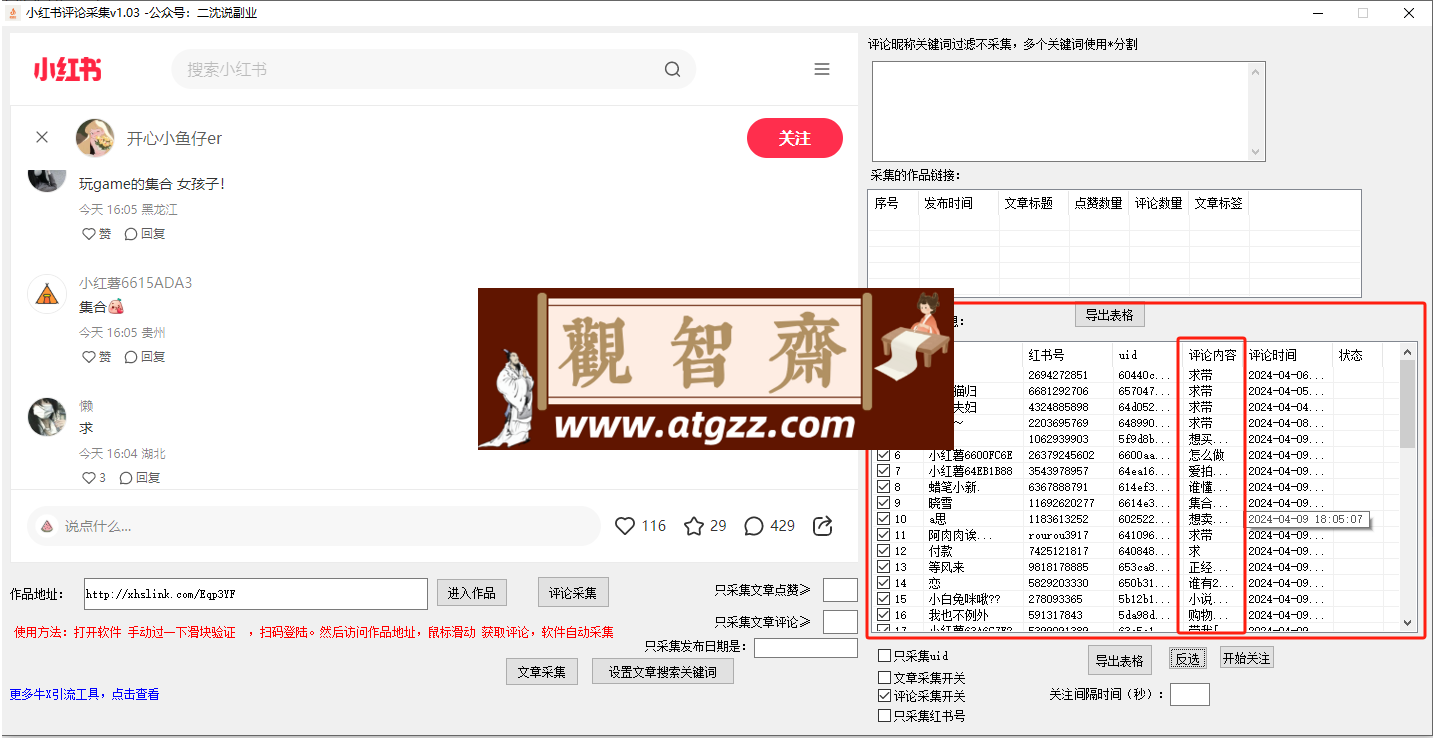The image size is (1433, 738).
Task: Uncheck row 8 checkbox for 蜡笔小新
Action: click(x=883, y=487)
